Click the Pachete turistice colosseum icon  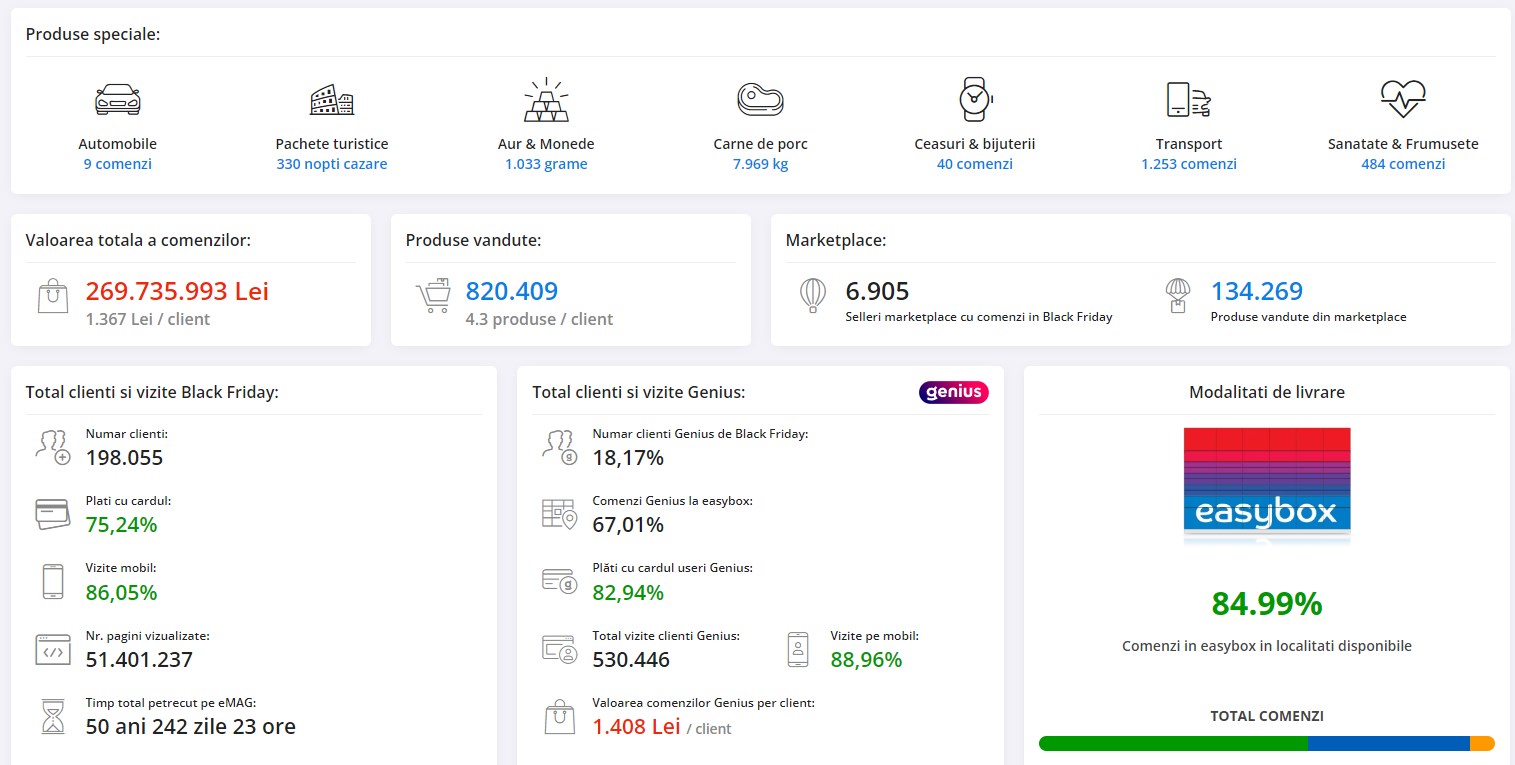[x=332, y=100]
